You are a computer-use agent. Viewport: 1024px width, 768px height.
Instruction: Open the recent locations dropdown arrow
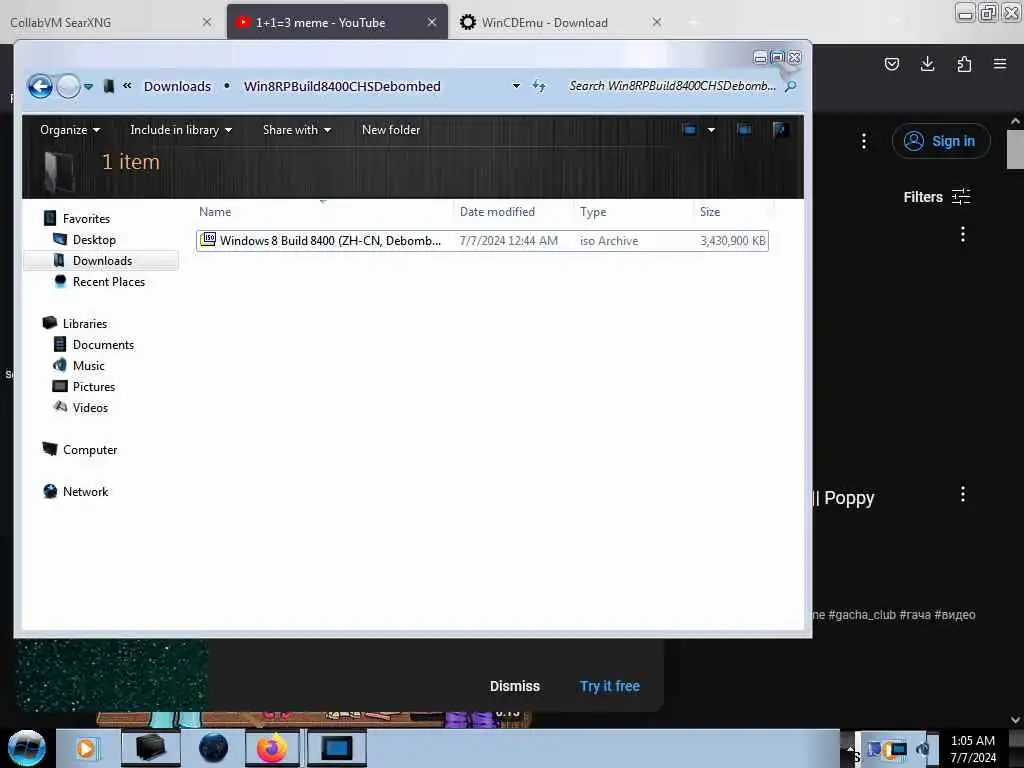(x=88, y=86)
